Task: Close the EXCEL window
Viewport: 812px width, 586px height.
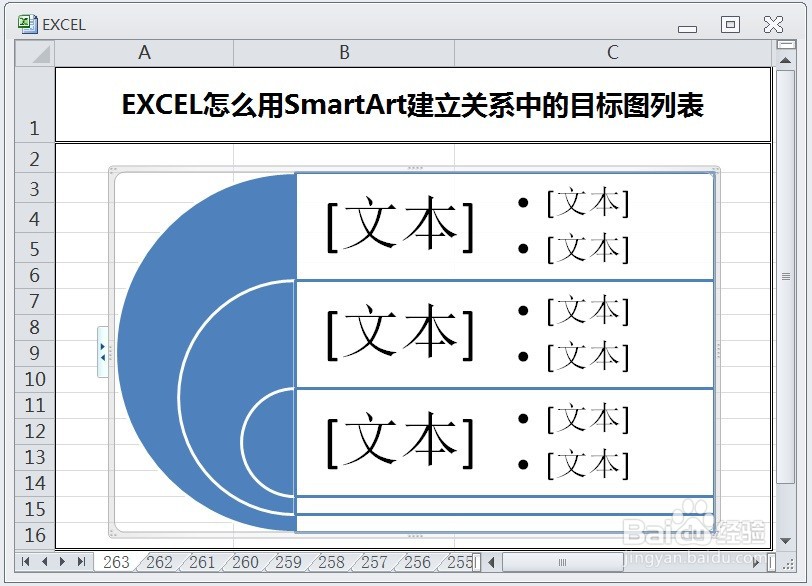Action: (x=773, y=24)
